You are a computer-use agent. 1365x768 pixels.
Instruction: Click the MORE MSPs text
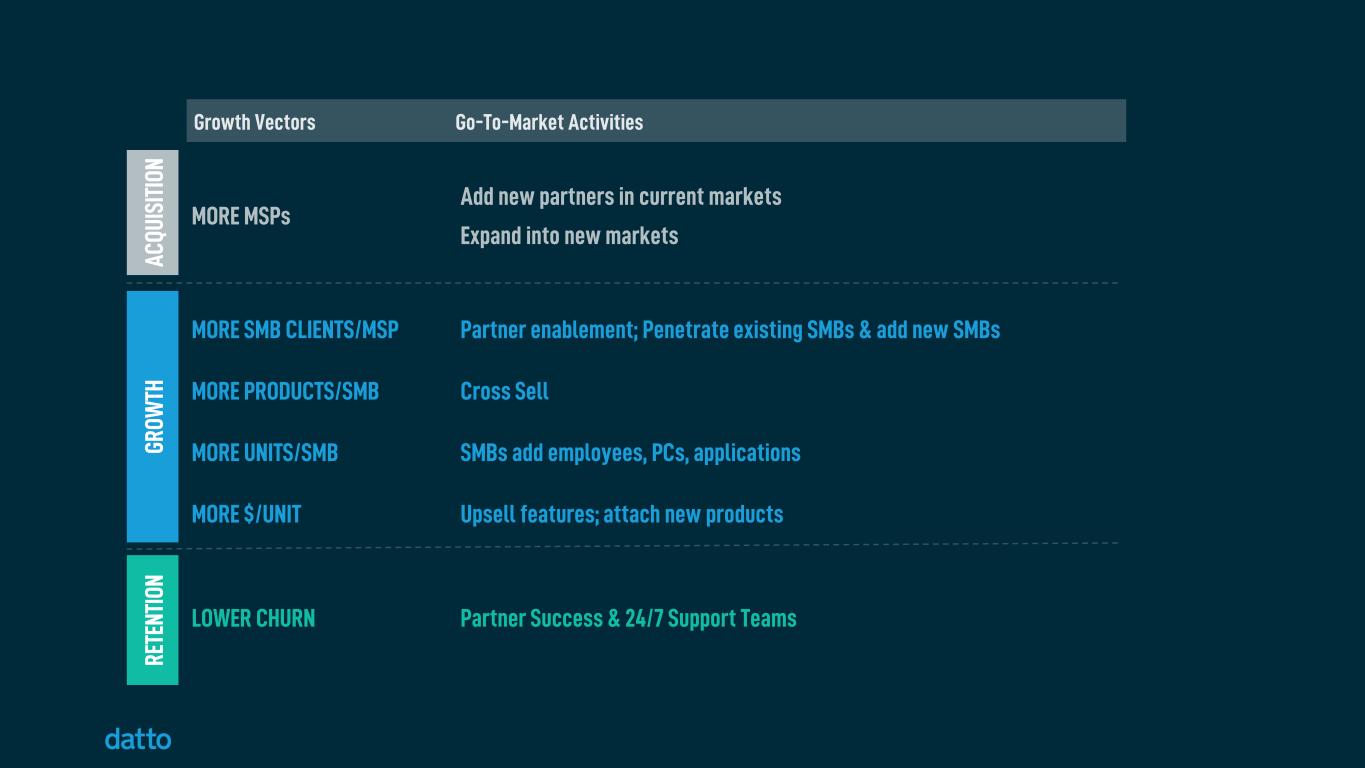pos(241,216)
